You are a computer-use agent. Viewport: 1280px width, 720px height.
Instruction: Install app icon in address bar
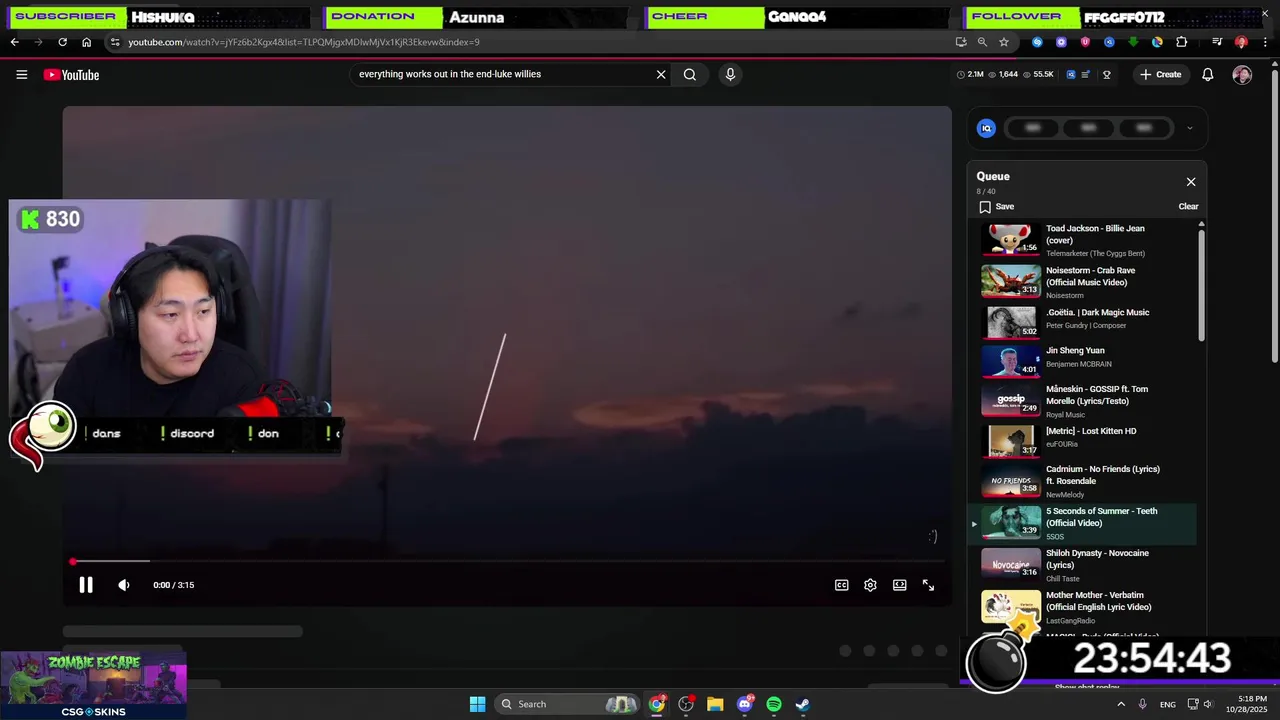point(961,42)
